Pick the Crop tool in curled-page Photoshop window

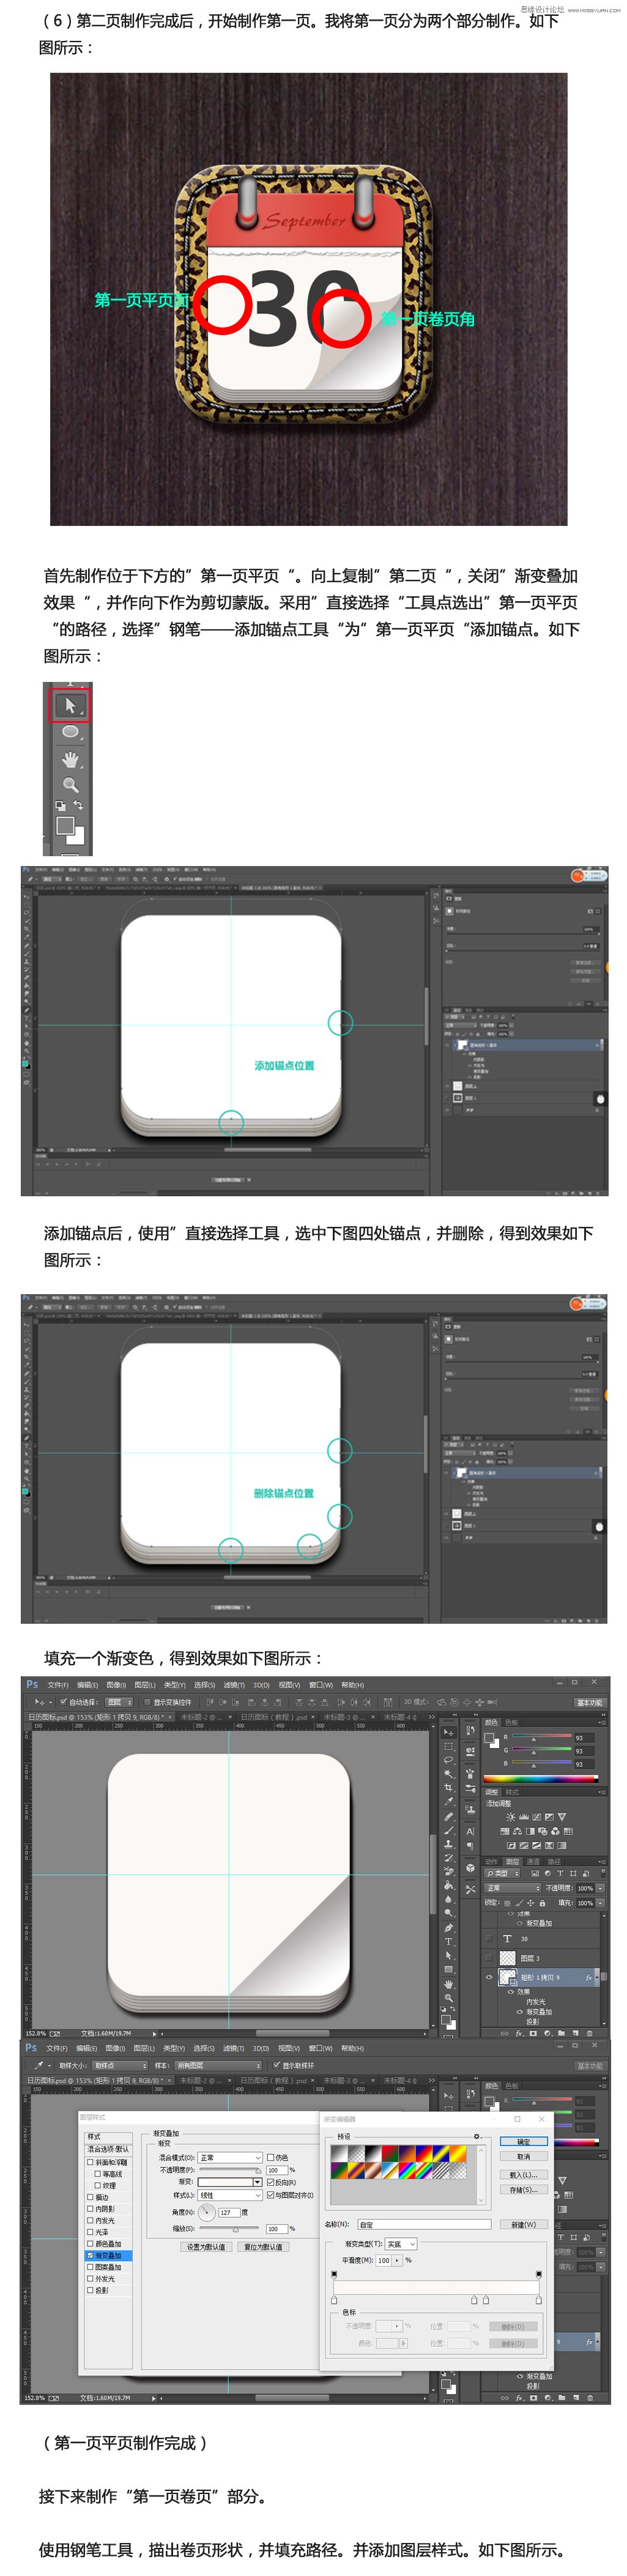click(449, 1787)
